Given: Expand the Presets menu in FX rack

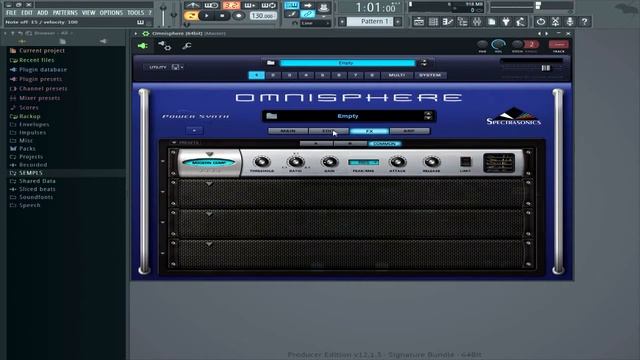Looking at the screenshot, I should pos(185,142).
